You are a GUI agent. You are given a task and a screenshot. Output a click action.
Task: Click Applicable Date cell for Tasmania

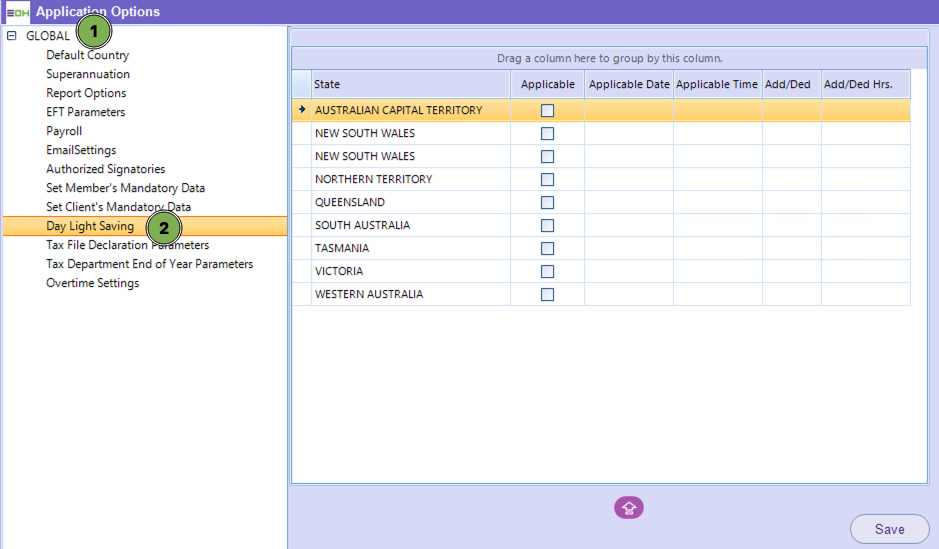[629, 249]
